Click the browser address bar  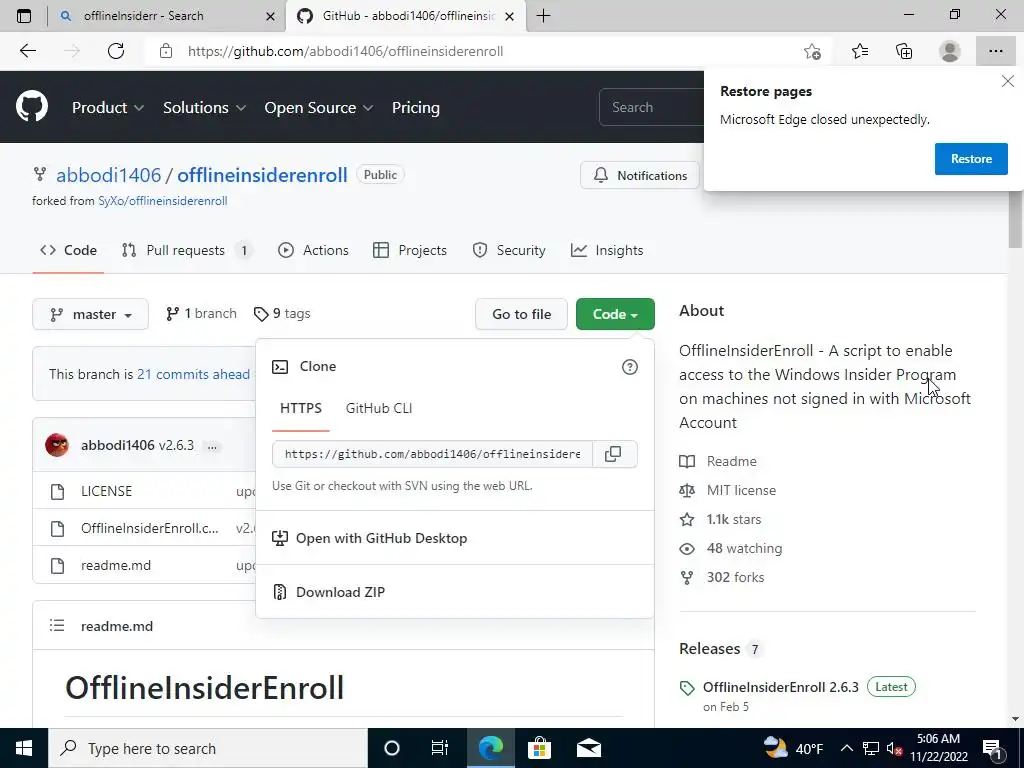pos(483,51)
